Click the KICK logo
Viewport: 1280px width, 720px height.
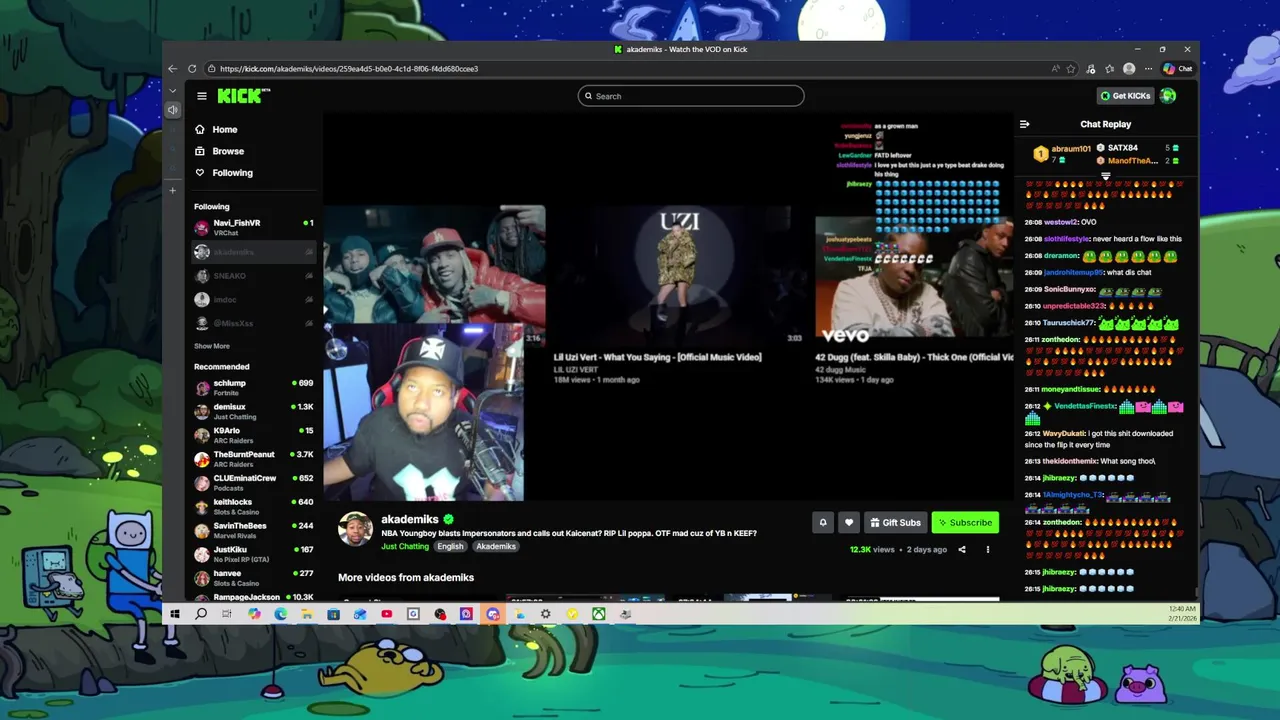[x=243, y=96]
